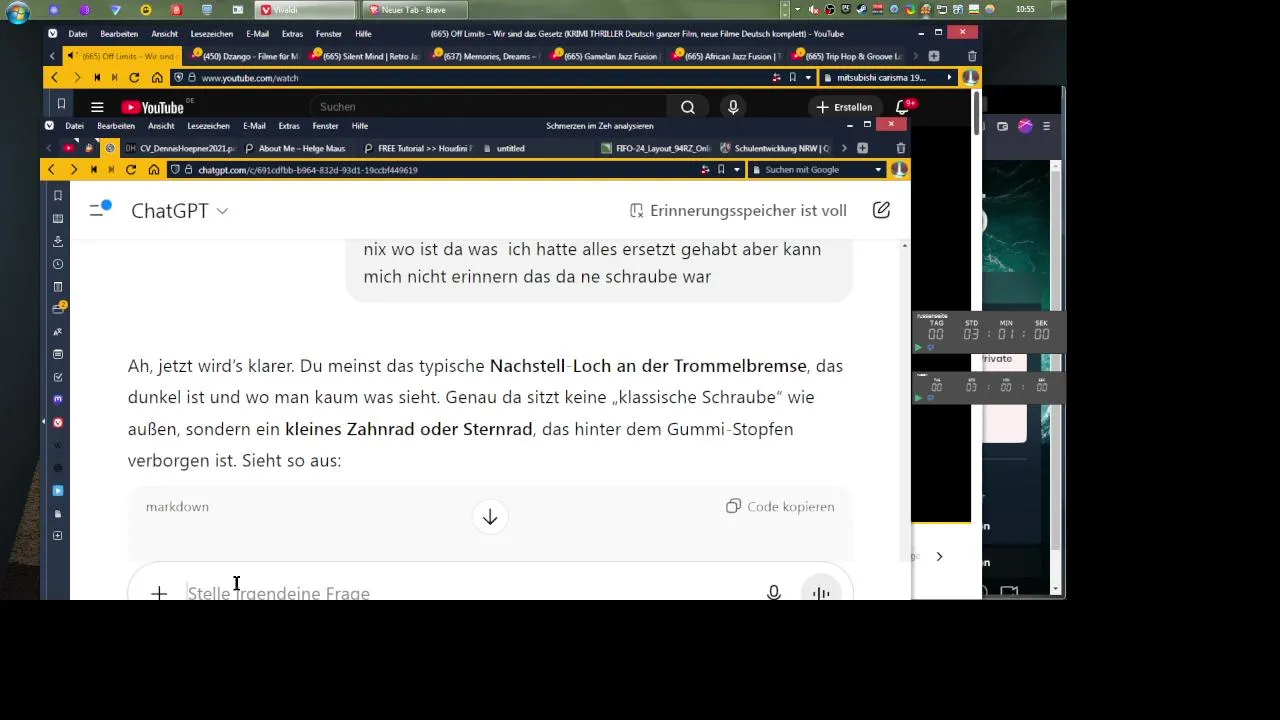Viewport: 1280px width, 720px height.
Task: Open Lesezeichen menu in ChatGPT window
Action: coord(208,126)
